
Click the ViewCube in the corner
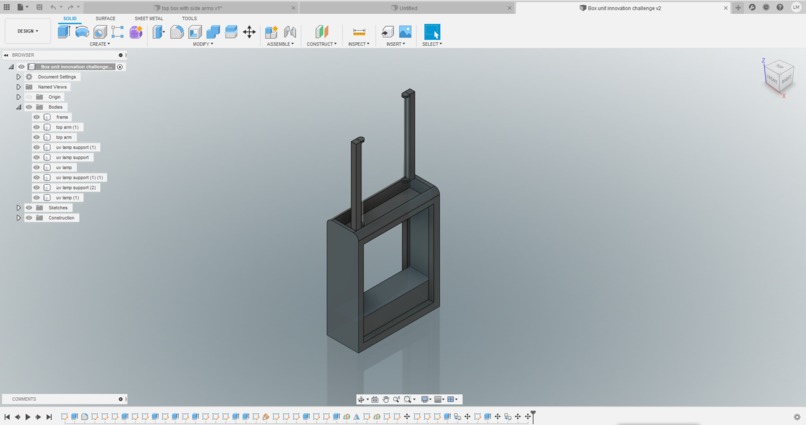[779, 77]
